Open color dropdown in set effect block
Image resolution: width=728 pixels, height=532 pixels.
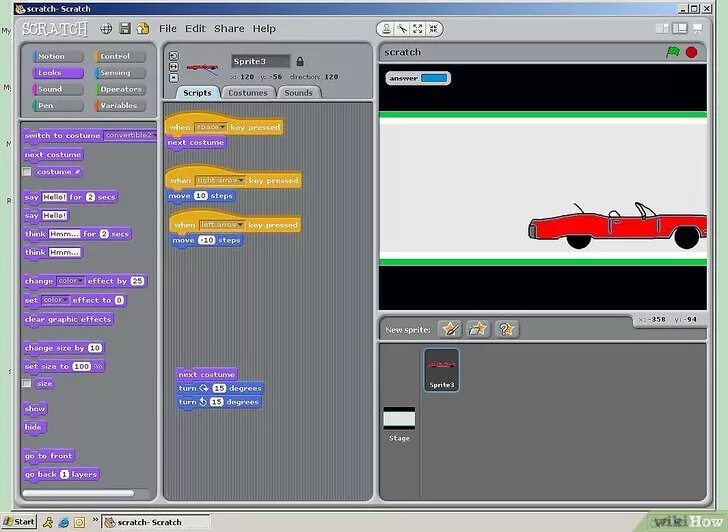(x=56, y=300)
